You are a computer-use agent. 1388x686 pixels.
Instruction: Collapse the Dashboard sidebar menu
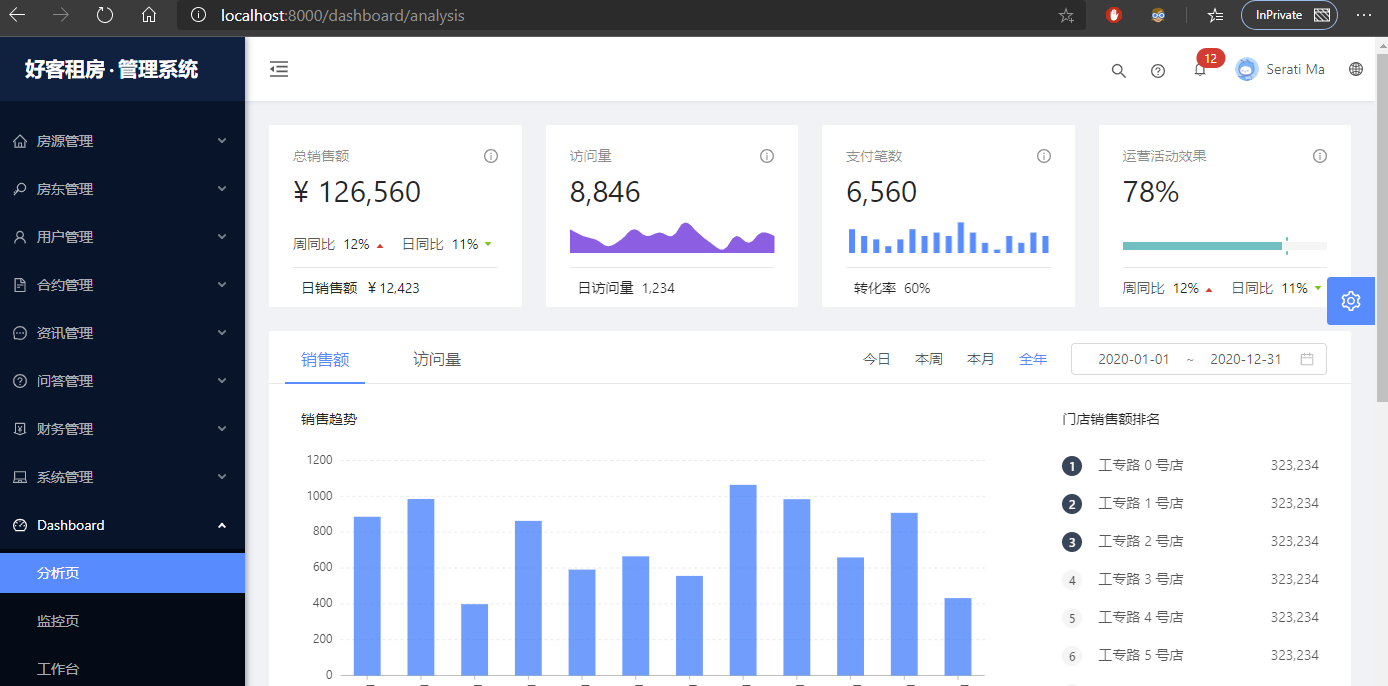122,525
